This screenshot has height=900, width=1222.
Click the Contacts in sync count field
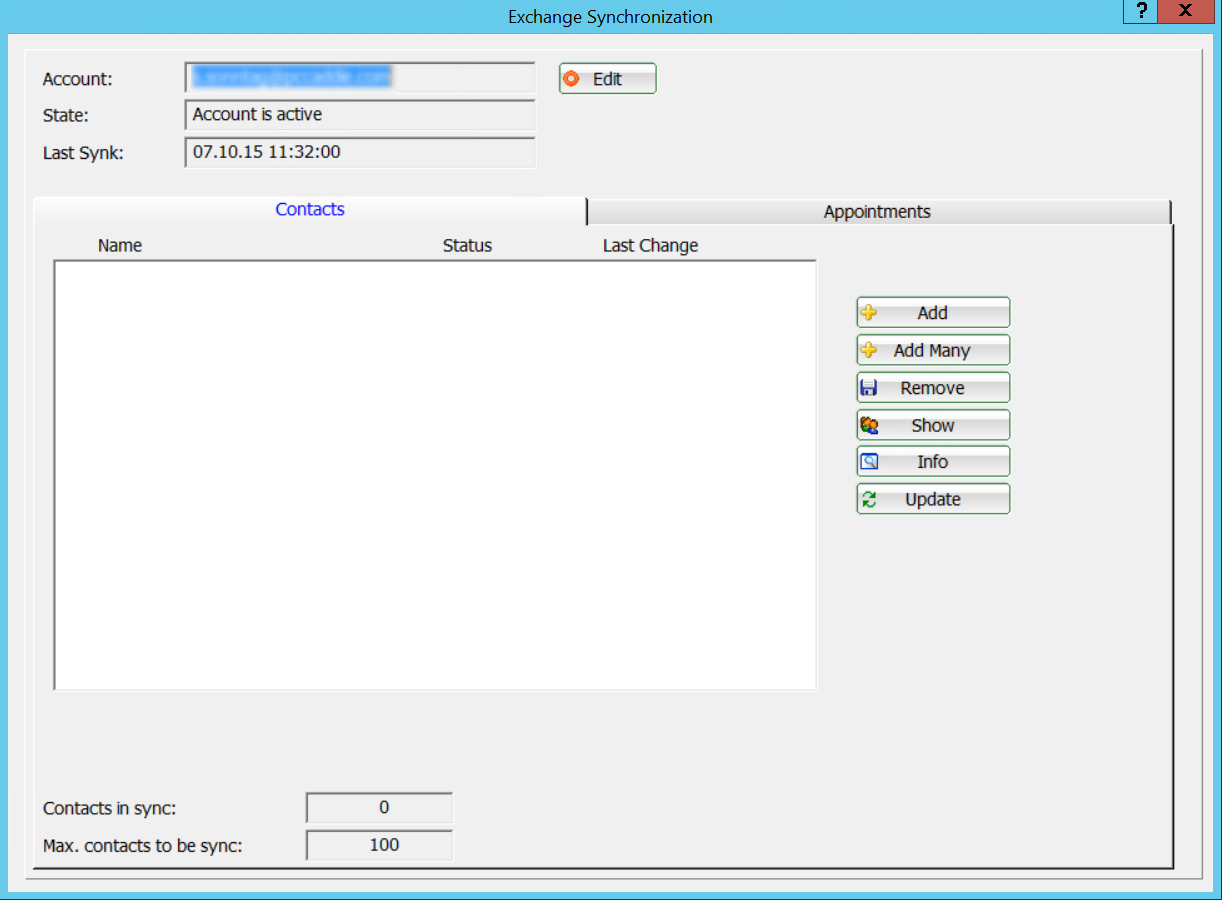point(379,808)
